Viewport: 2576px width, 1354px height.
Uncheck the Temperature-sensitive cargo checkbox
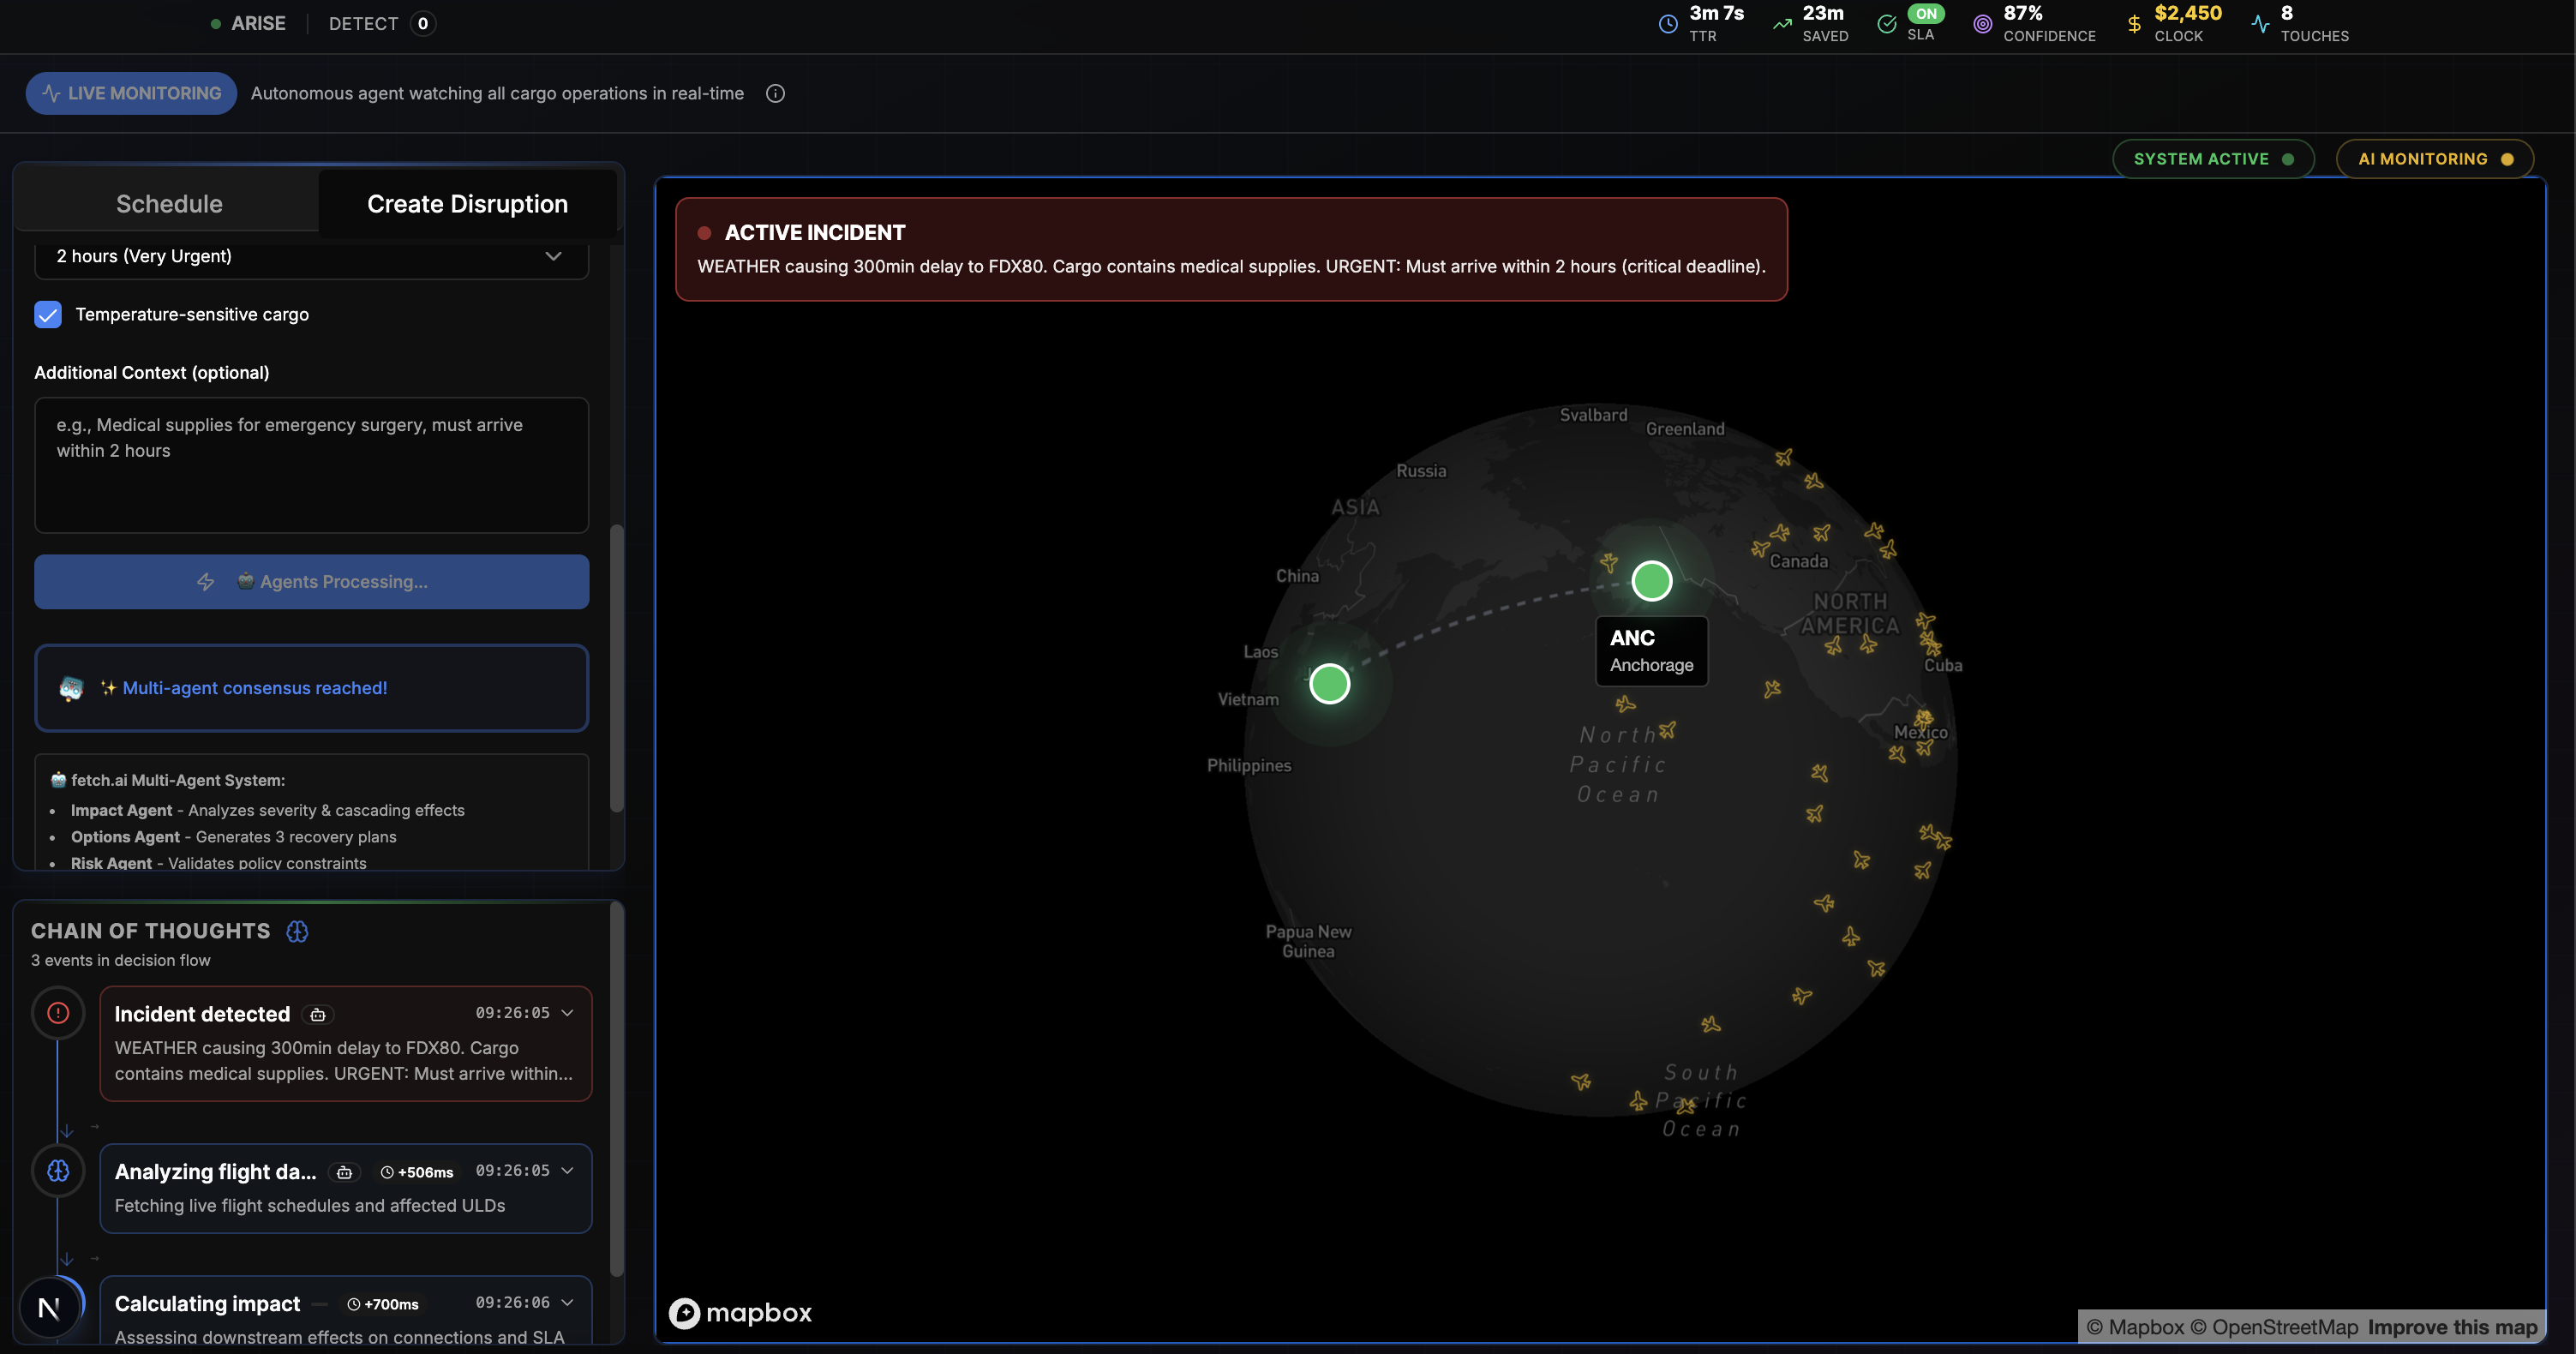point(48,314)
